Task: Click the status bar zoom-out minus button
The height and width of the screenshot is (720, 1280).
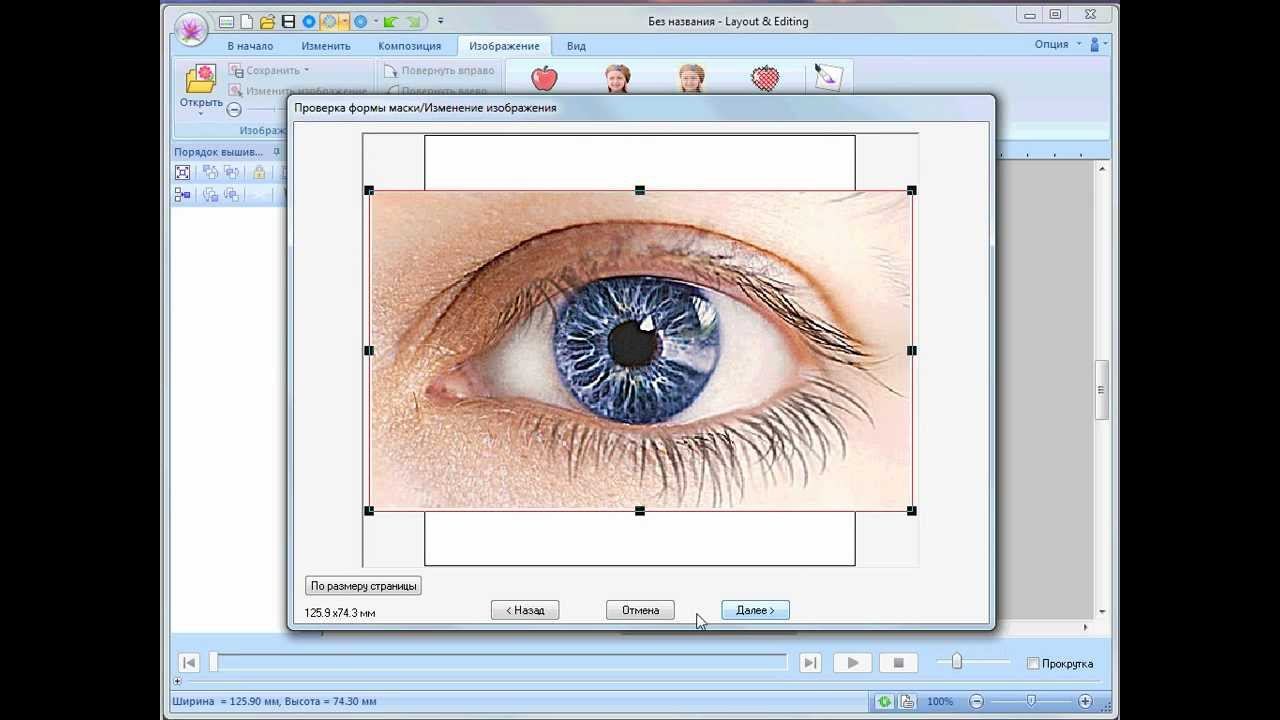Action: (977, 702)
